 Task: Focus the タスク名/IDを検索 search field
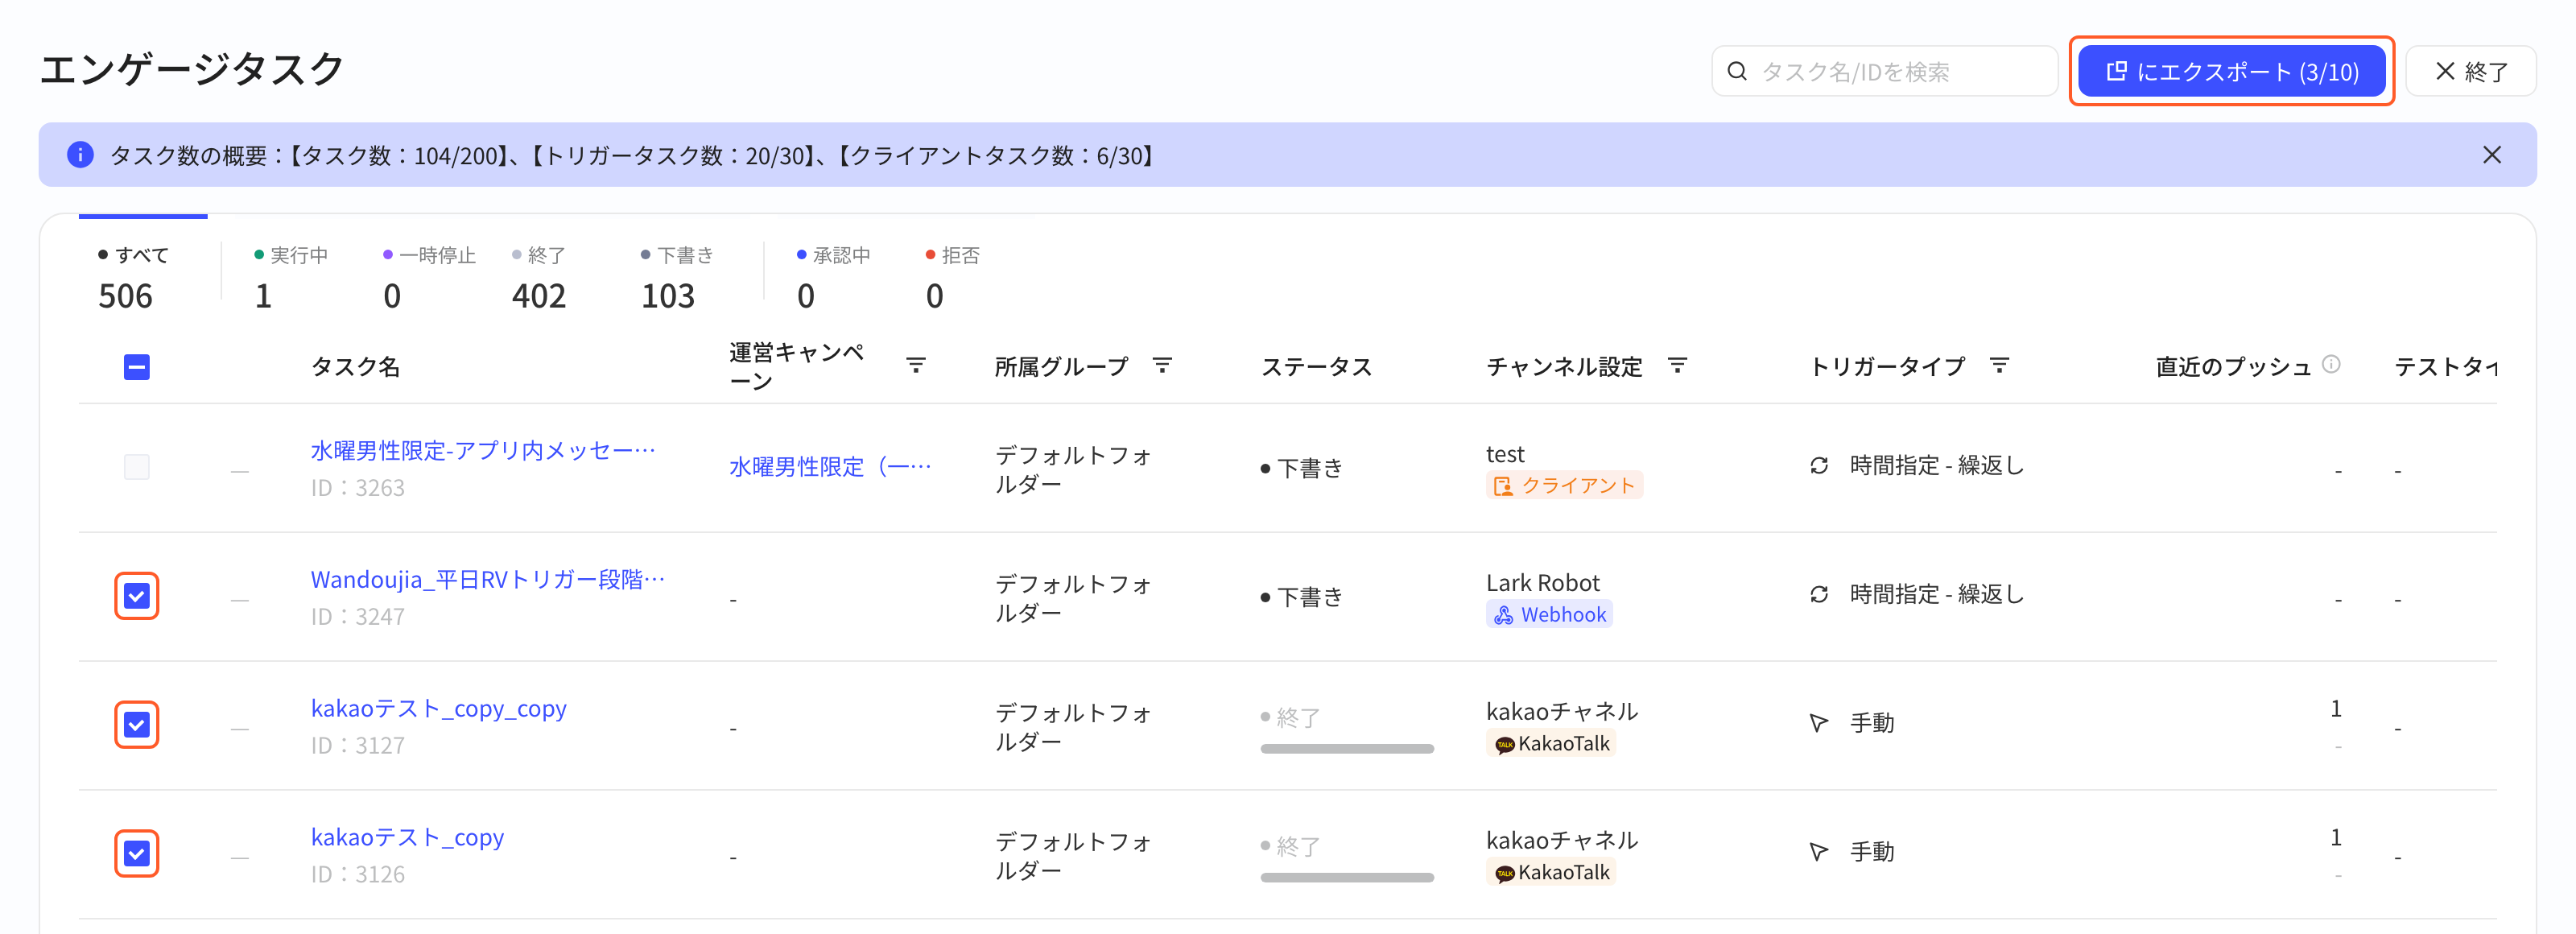(x=1884, y=71)
